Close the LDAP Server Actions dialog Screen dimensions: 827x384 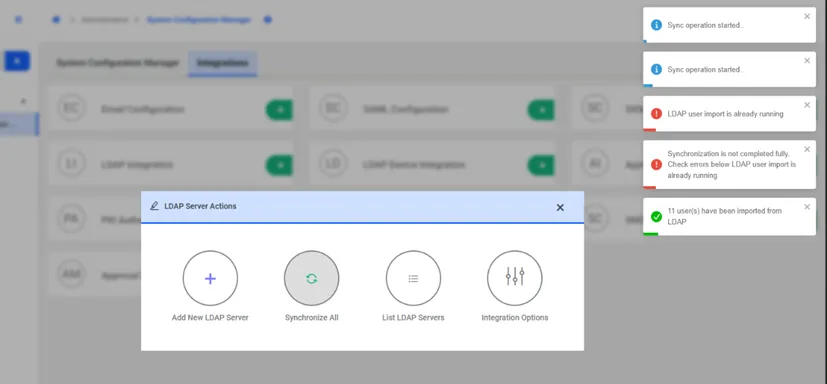pos(560,207)
